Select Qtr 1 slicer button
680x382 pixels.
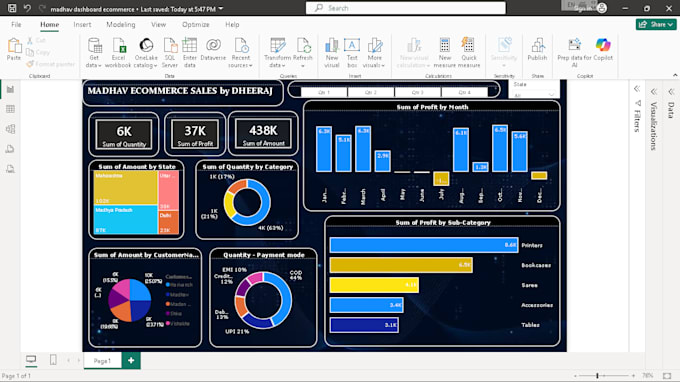pos(324,92)
